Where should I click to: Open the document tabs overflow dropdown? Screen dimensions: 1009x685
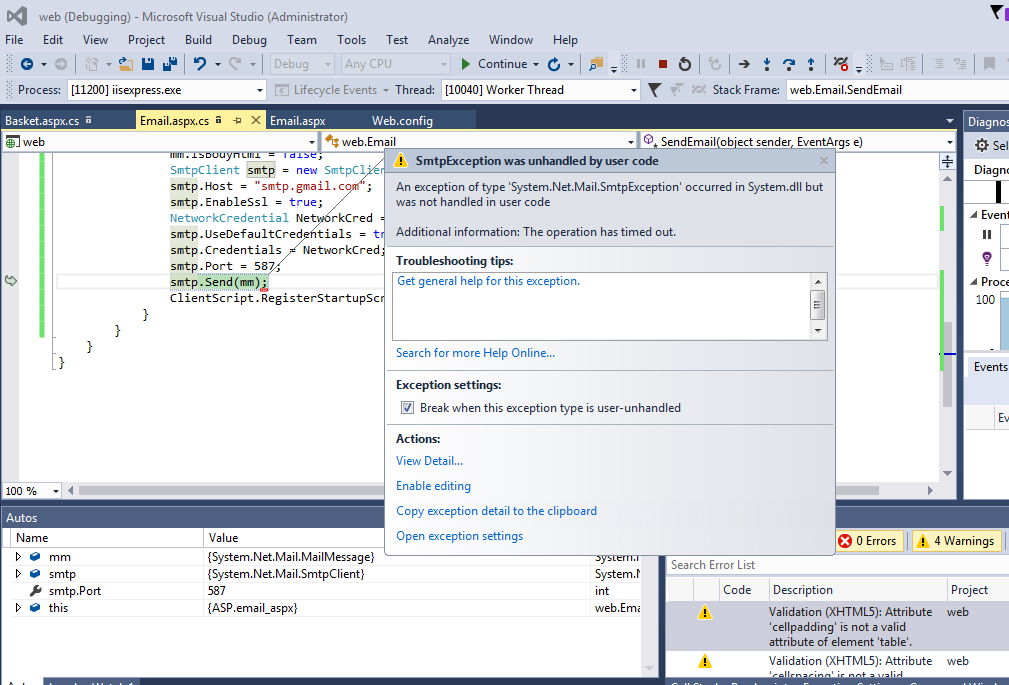pos(950,121)
